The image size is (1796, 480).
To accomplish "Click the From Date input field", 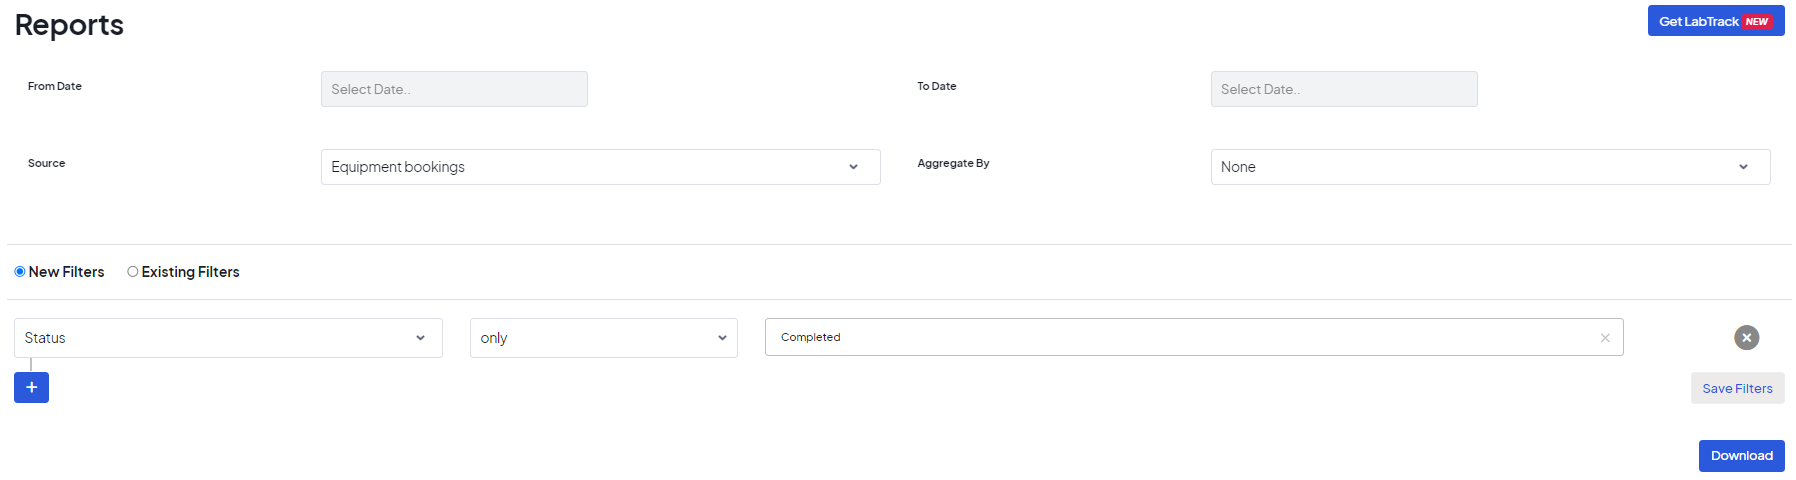I will pos(454,89).
